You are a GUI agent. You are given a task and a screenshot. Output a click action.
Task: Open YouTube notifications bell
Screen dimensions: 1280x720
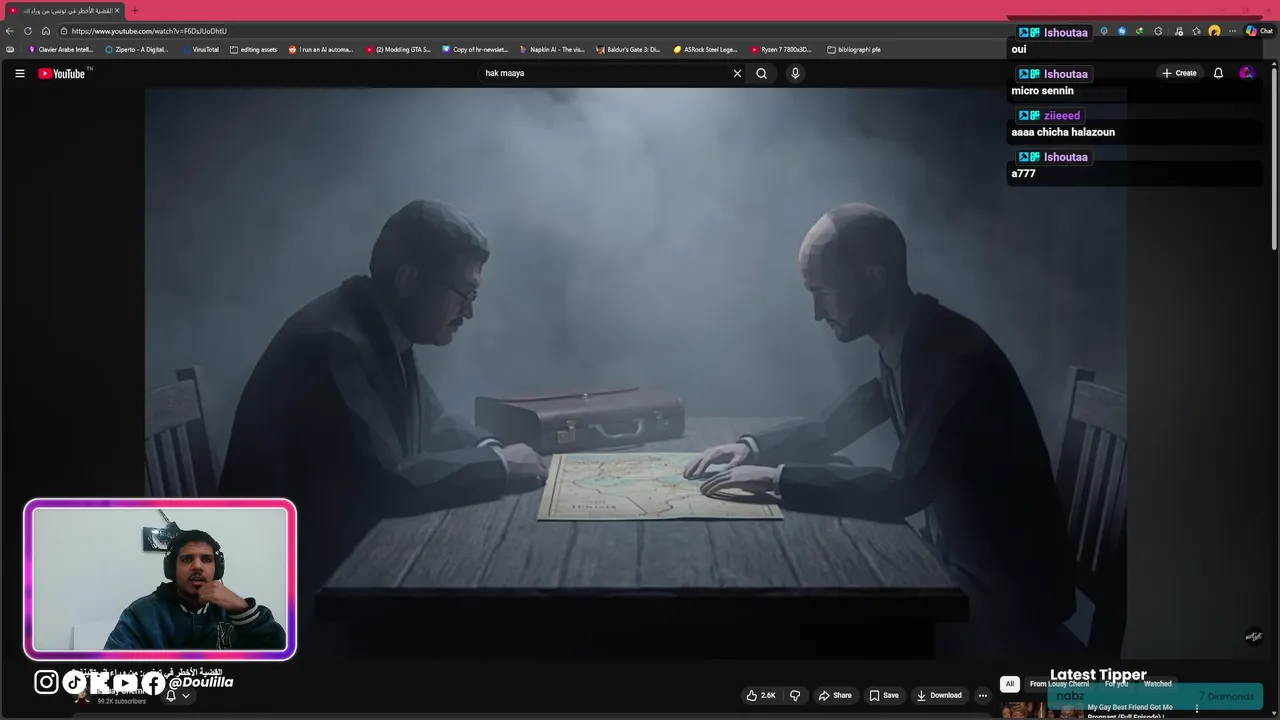pos(1218,73)
